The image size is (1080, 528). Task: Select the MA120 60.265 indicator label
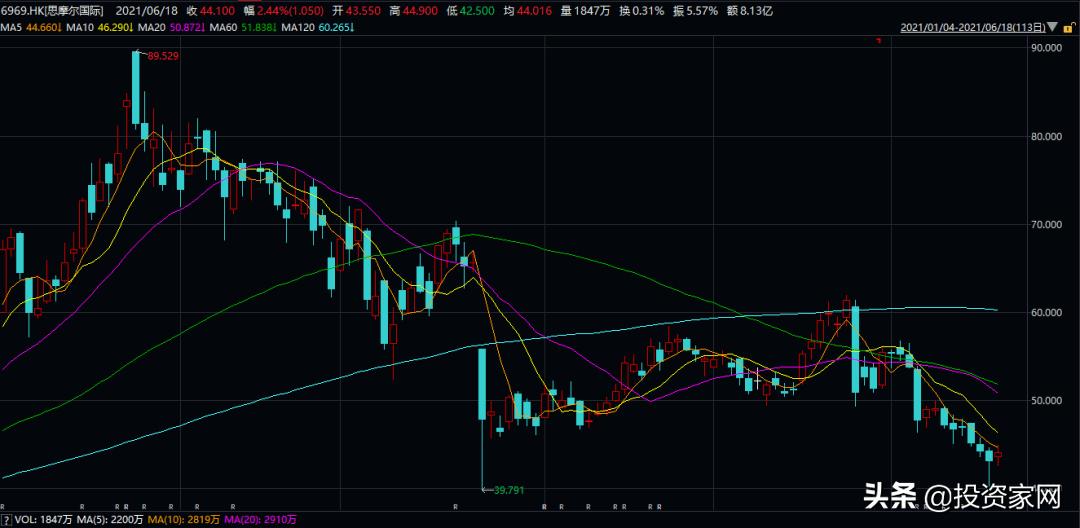pos(318,28)
